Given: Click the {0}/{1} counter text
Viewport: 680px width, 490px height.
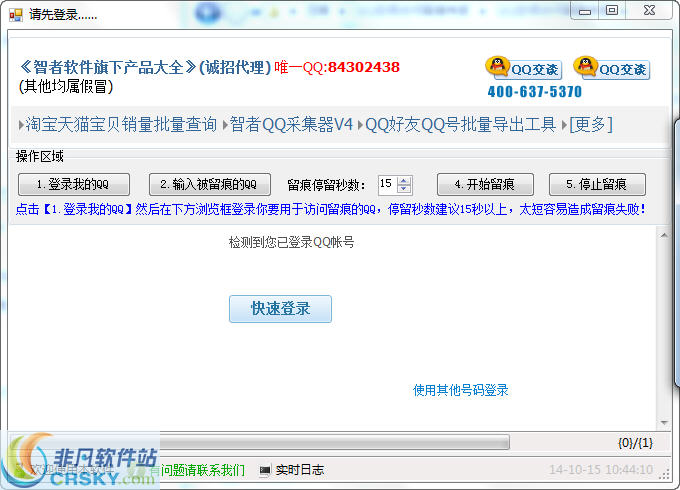Looking at the screenshot, I should (635, 443).
